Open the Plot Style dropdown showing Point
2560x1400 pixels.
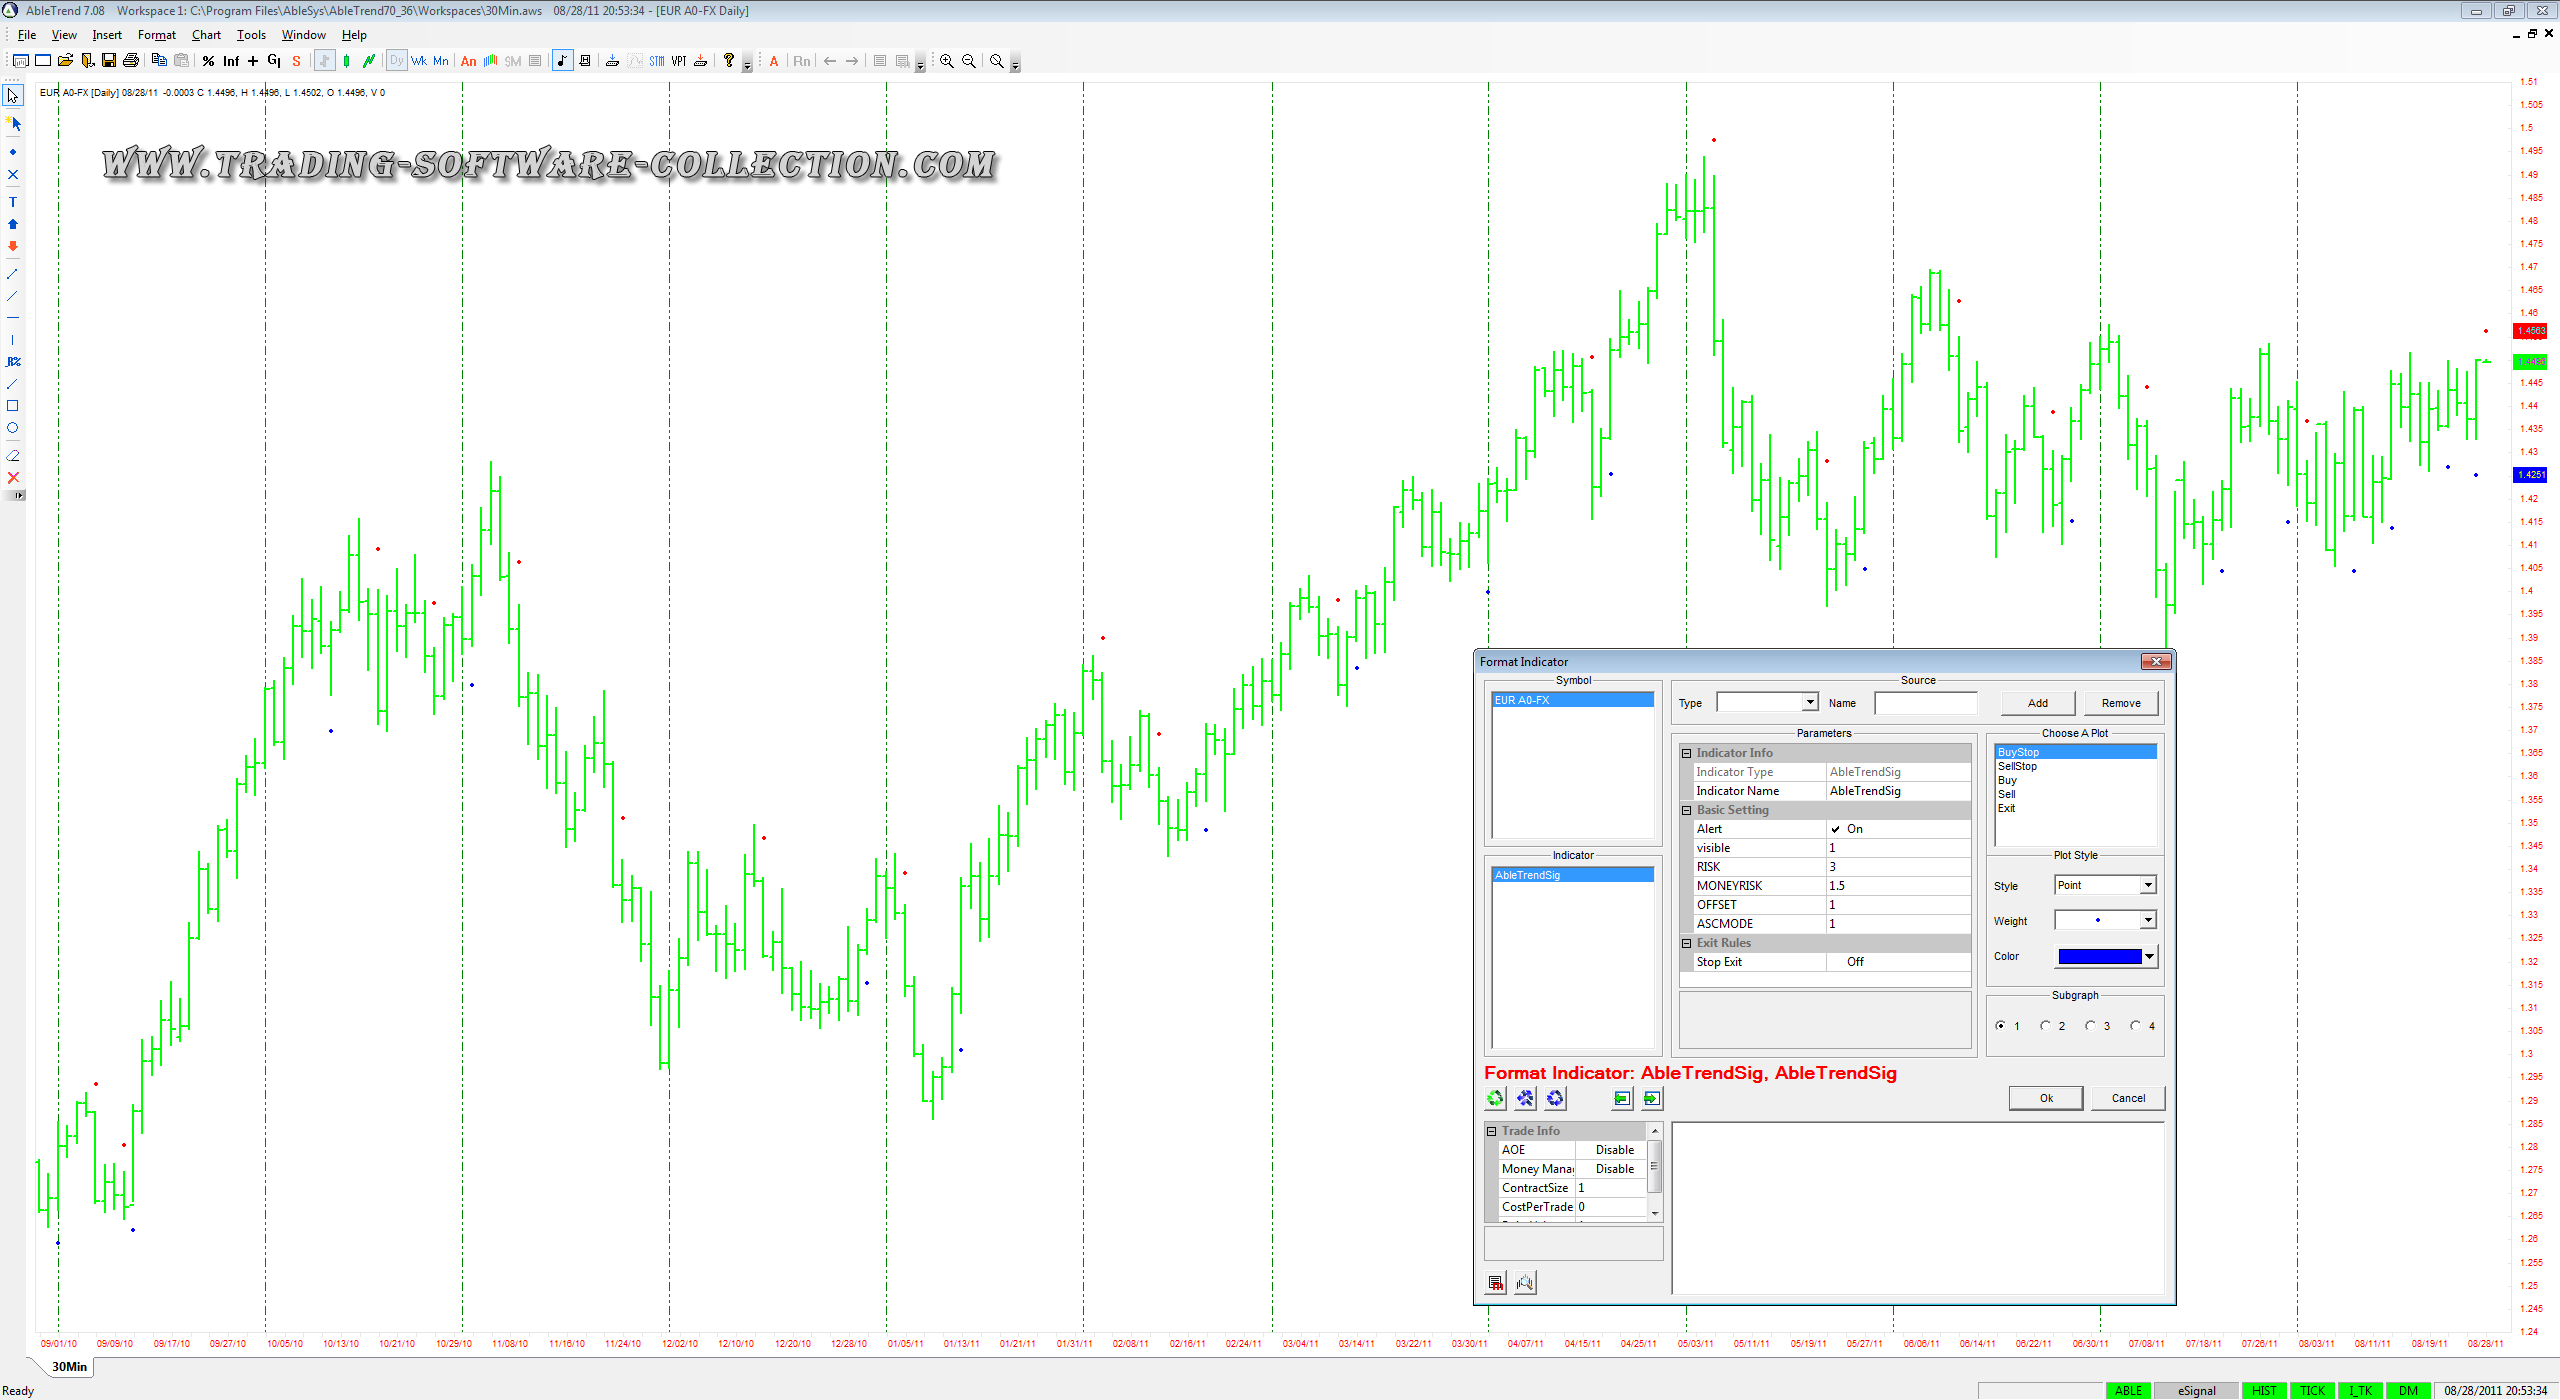pos(2147,885)
